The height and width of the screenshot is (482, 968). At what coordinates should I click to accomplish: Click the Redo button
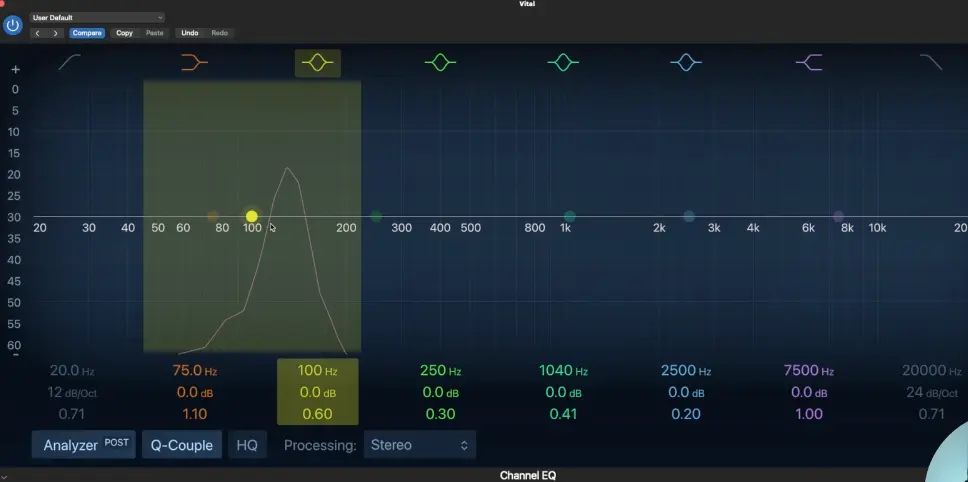220,33
